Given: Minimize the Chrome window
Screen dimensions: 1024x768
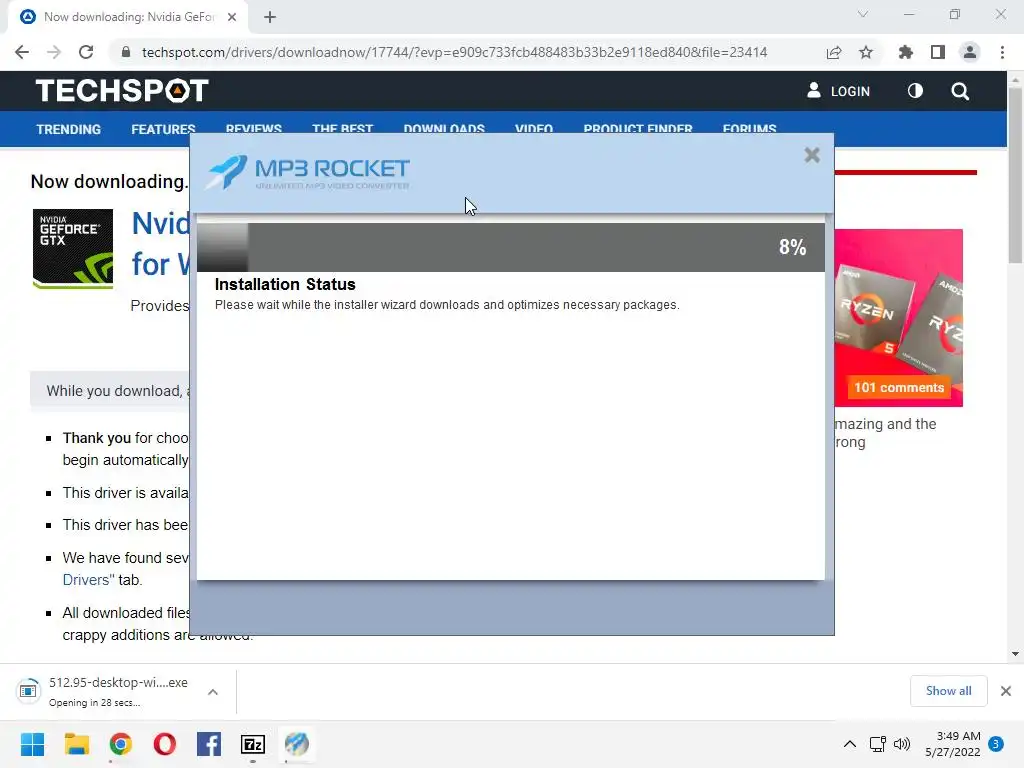Looking at the screenshot, I should (x=909, y=14).
